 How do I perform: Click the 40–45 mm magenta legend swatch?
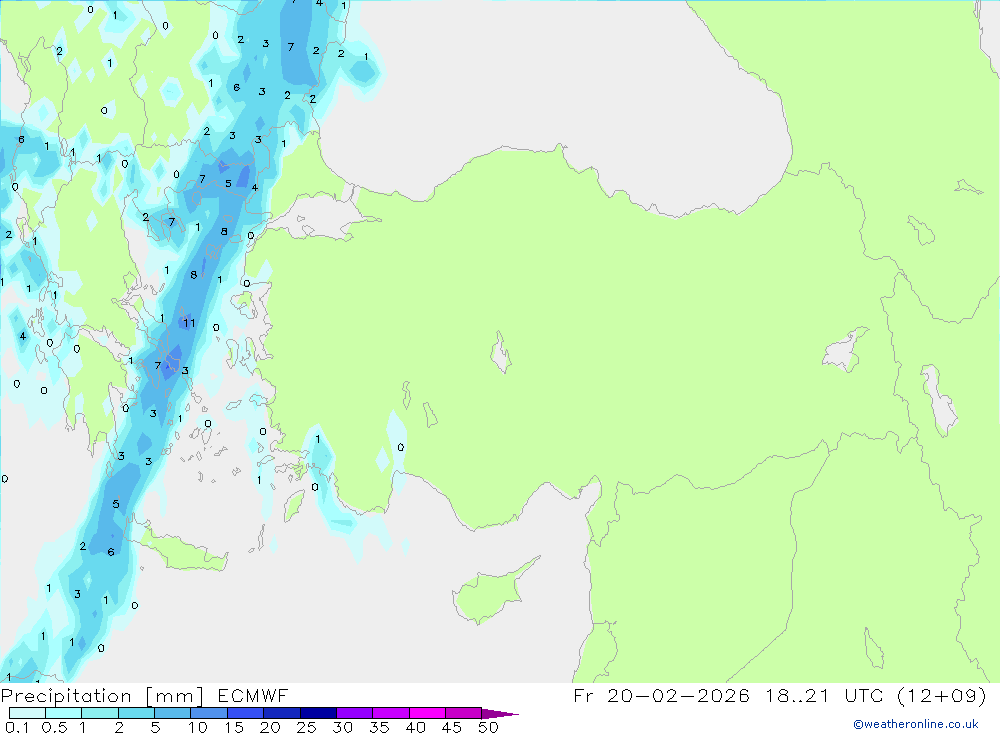(427, 713)
